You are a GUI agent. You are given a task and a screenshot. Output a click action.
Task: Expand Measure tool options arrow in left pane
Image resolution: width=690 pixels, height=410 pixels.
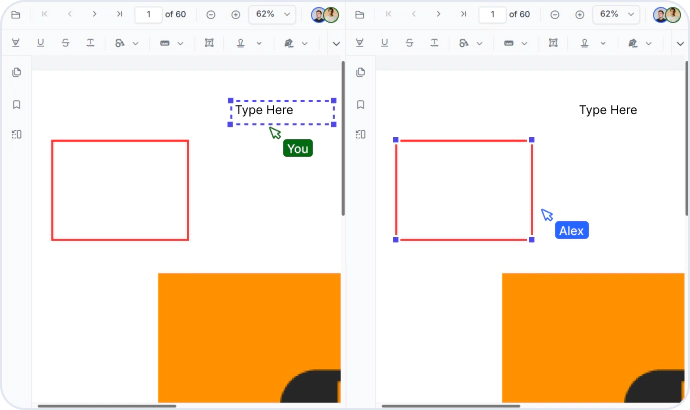[180, 43]
